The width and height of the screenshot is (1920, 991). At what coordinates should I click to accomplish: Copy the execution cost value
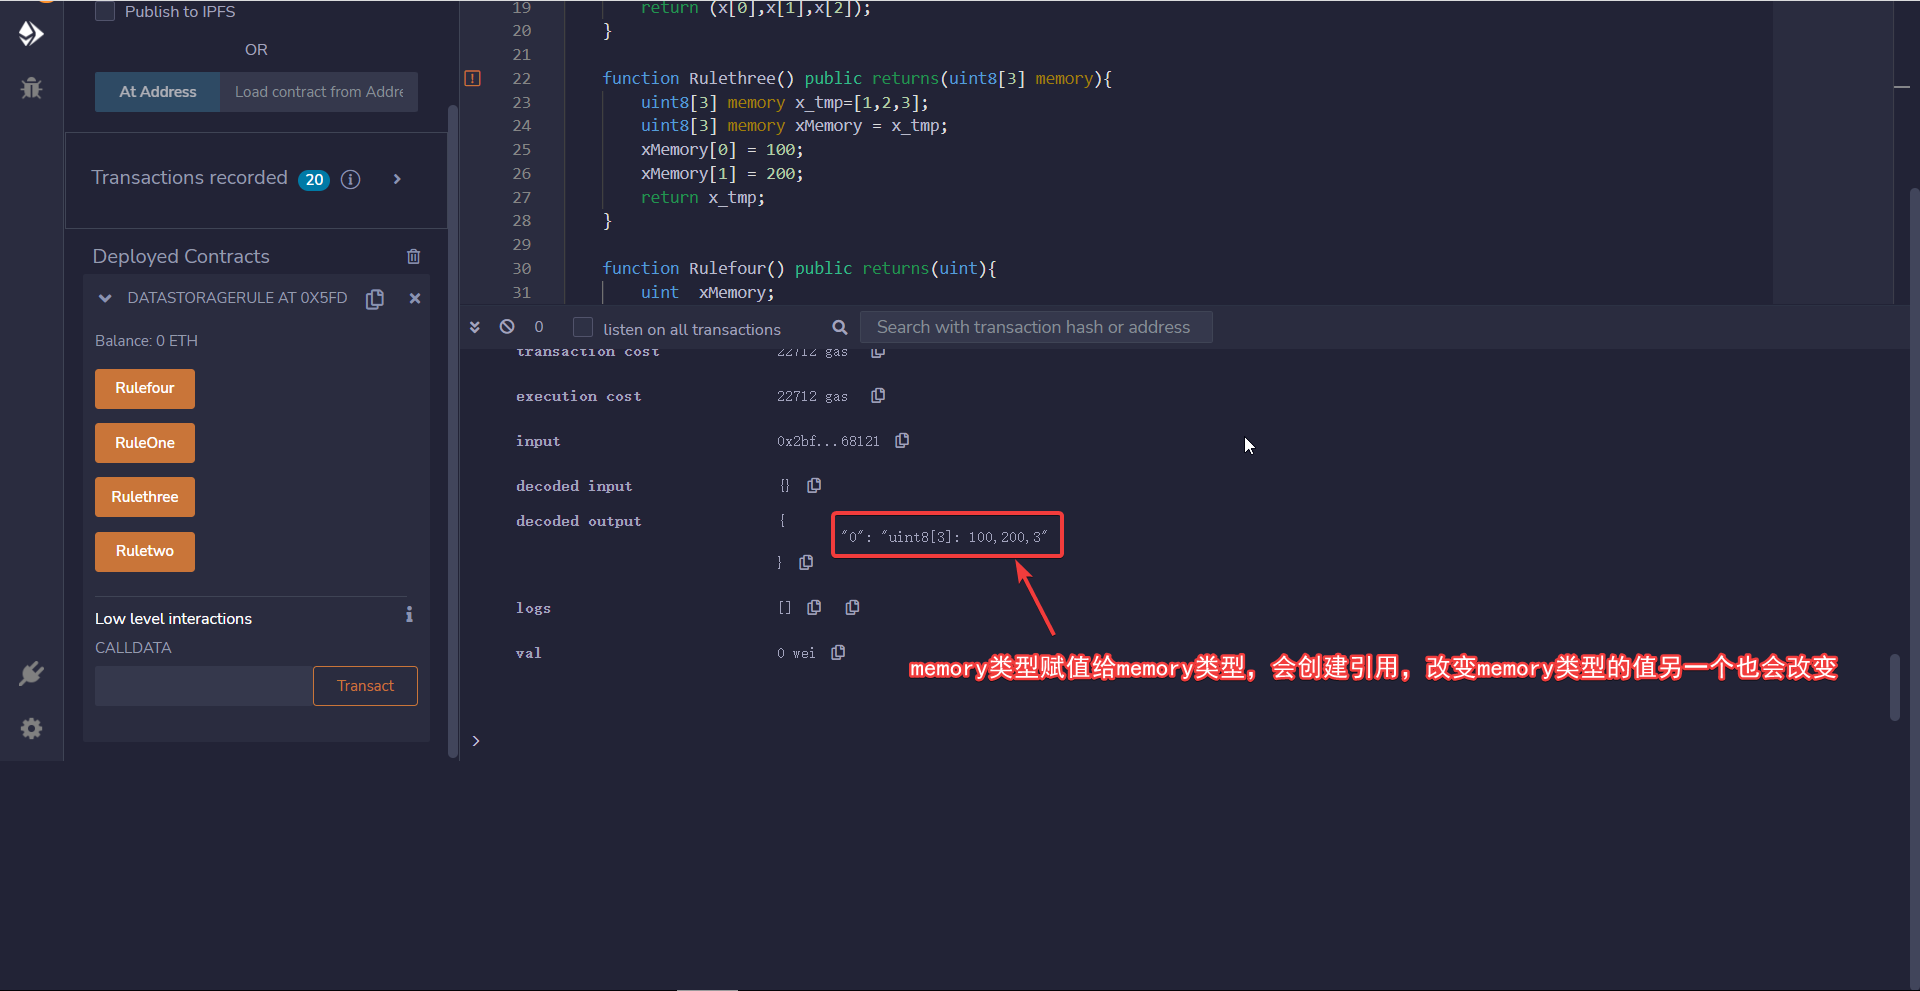pos(878,396)
